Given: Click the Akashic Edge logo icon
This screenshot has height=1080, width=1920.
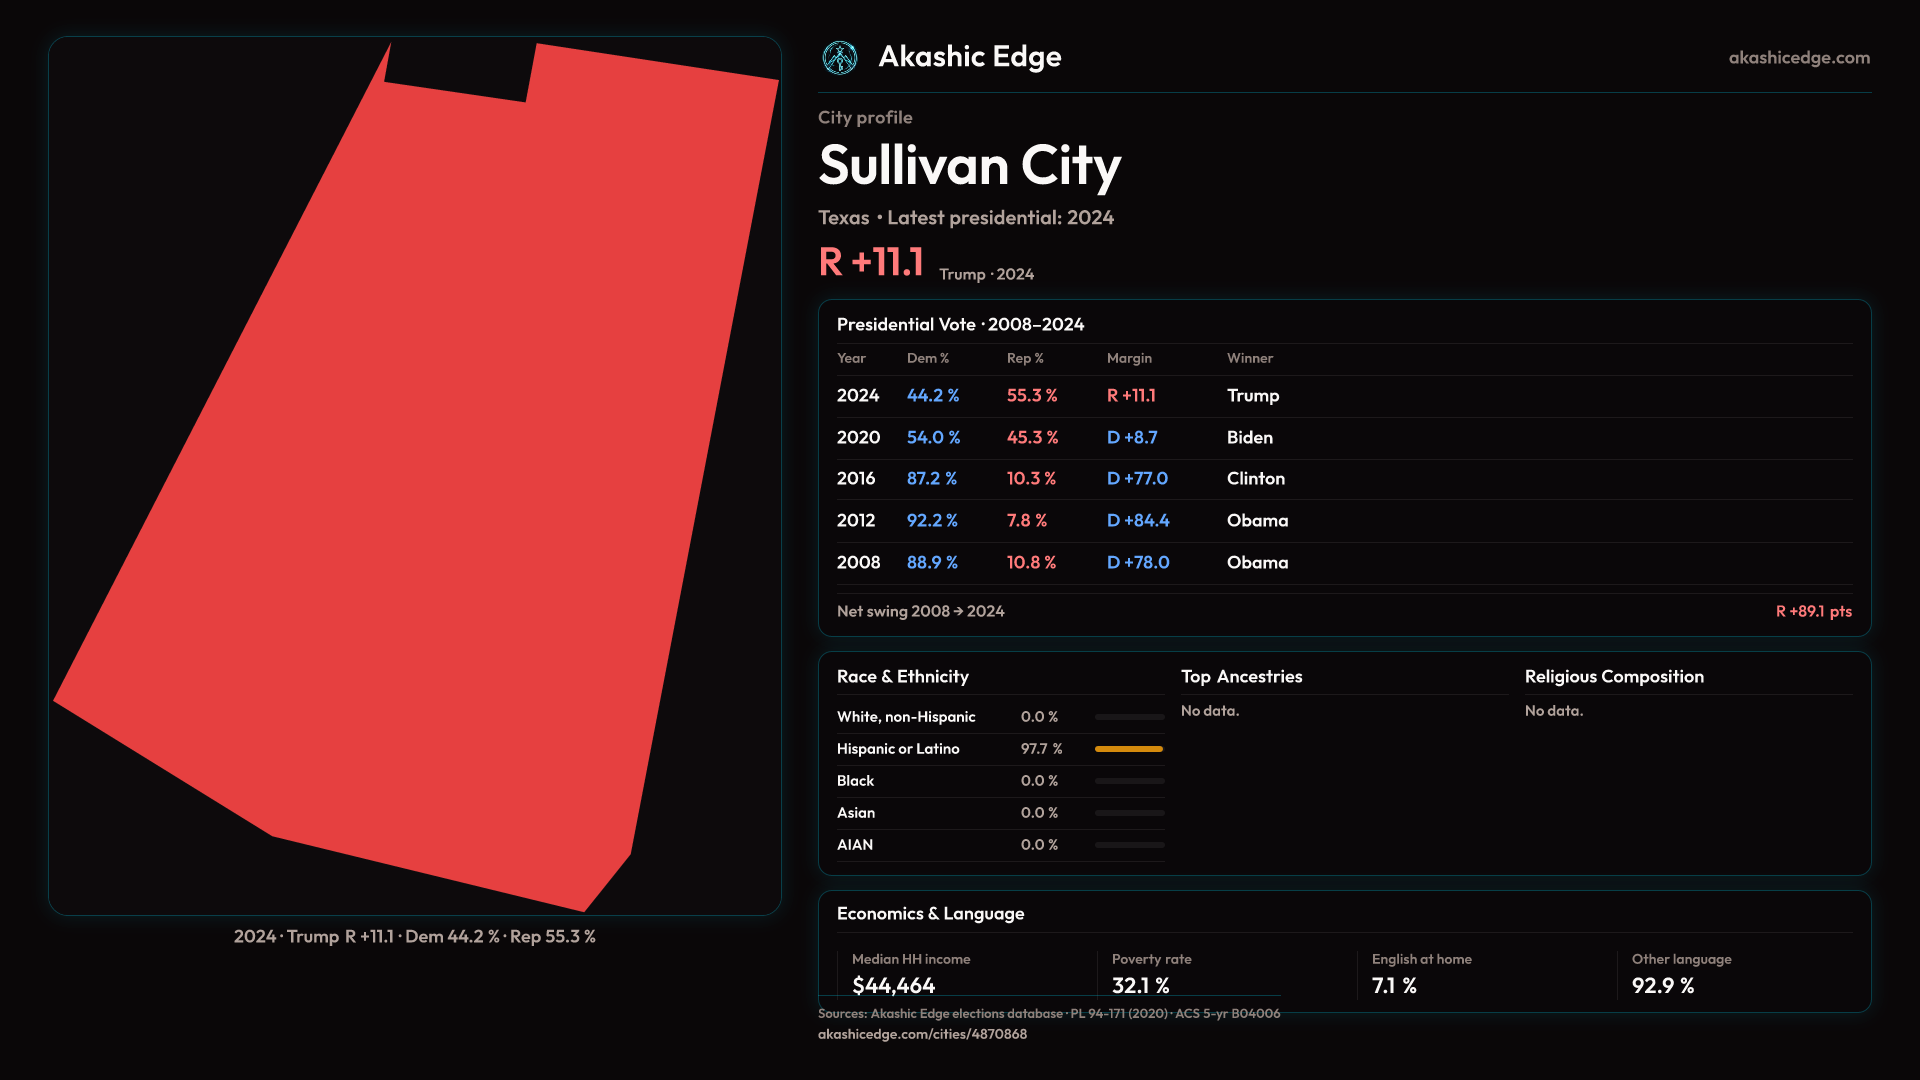Looking at the screenshot, I should pos(840,58).
